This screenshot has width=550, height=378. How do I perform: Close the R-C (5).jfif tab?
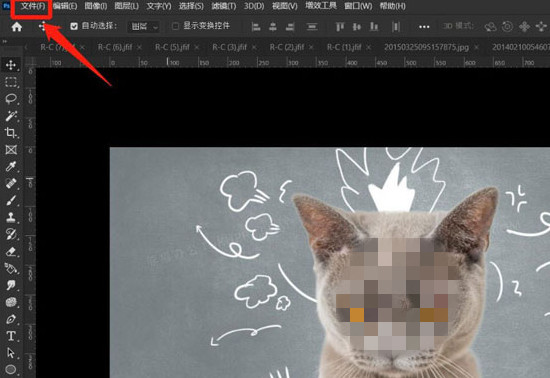pos(196,47)
